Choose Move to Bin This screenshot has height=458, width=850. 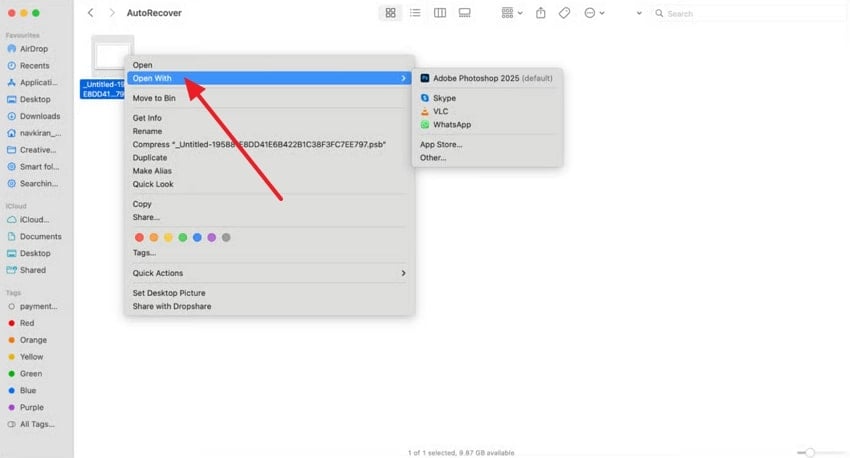pos(269,98)
